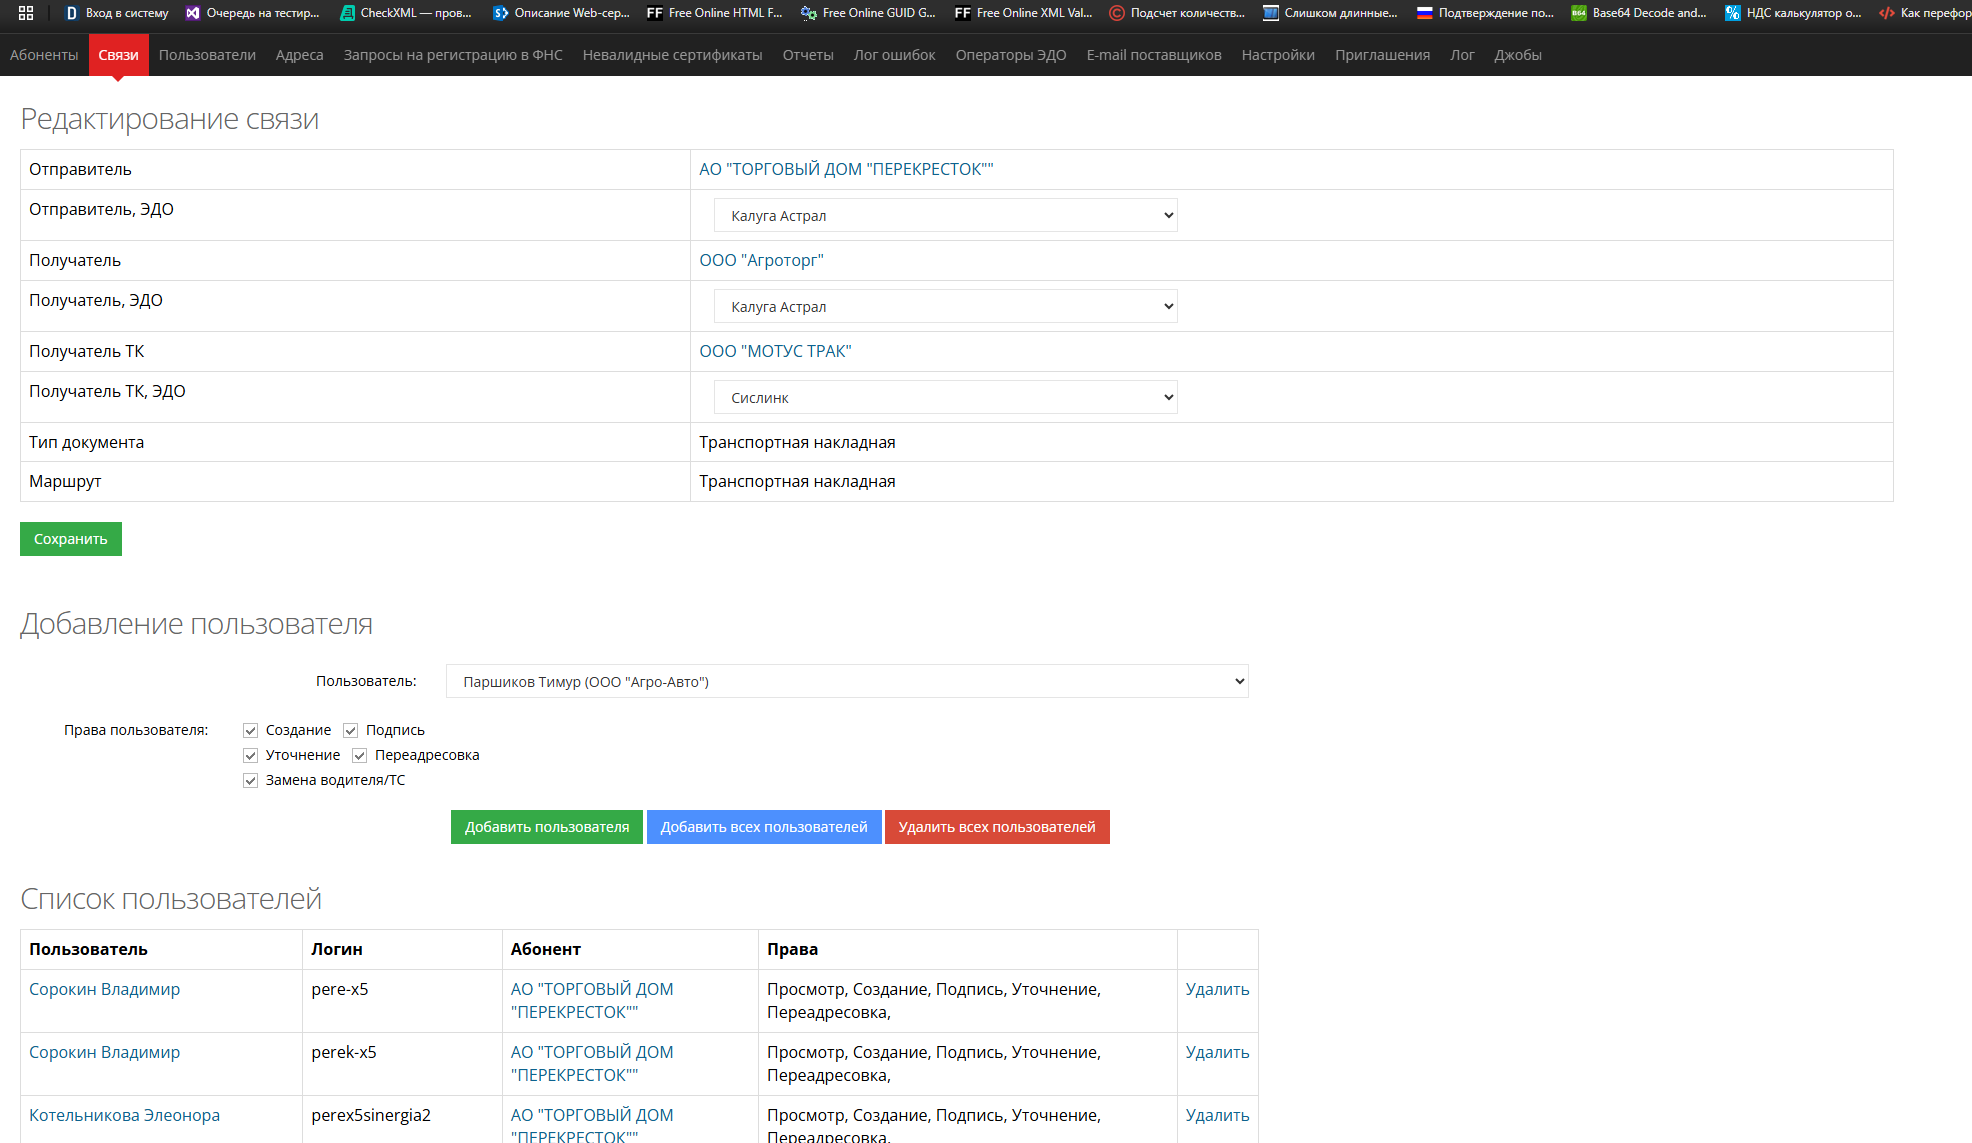Click the green 'Сохранить' button

tap(71, 539)
